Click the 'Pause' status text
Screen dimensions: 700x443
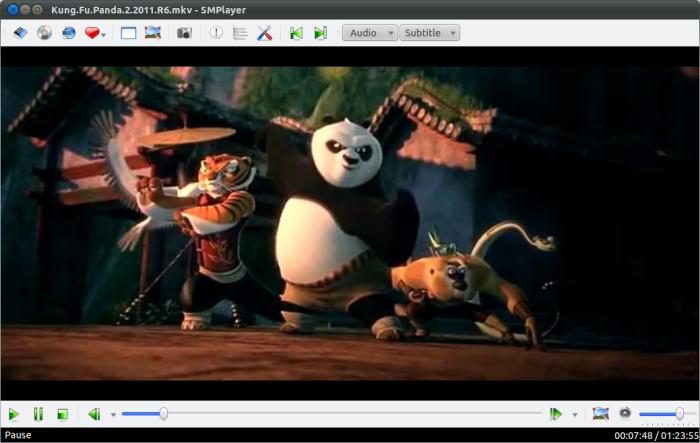(18, 435)
